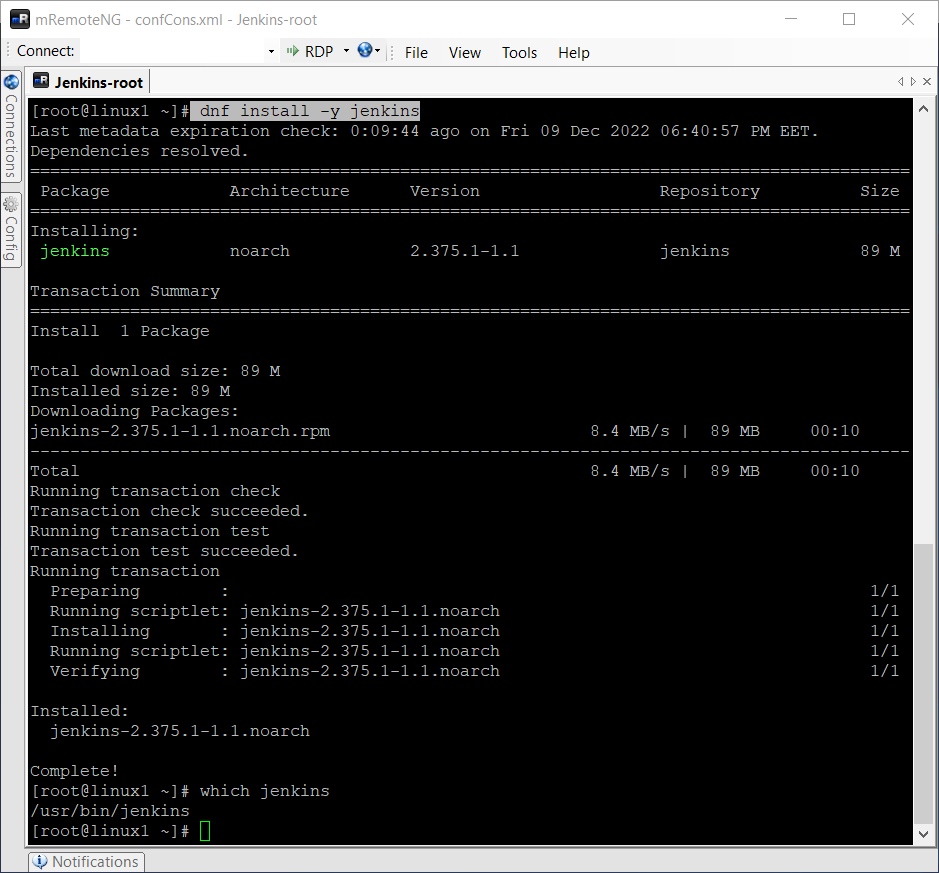The height and width of the screenshot is (873, 939).
Task: Click the toolbar drag grip beside Connect
Action: pos(7,51)
